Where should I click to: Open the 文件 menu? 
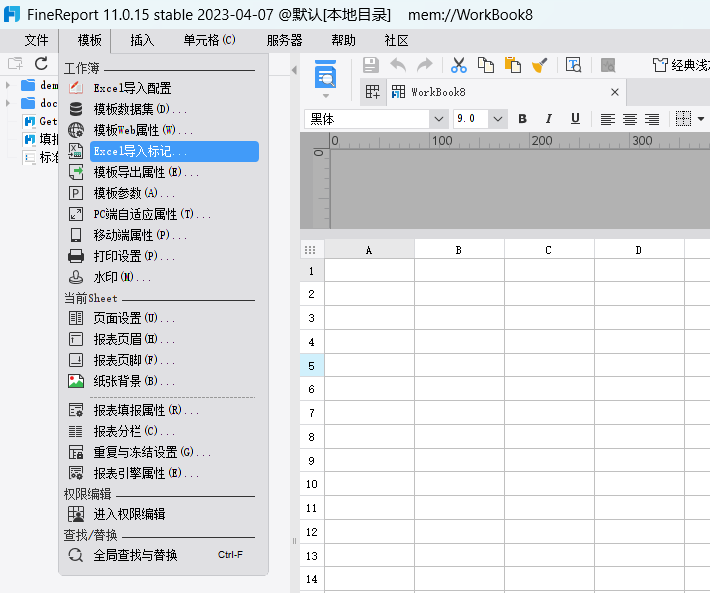[x=36, y=40]
